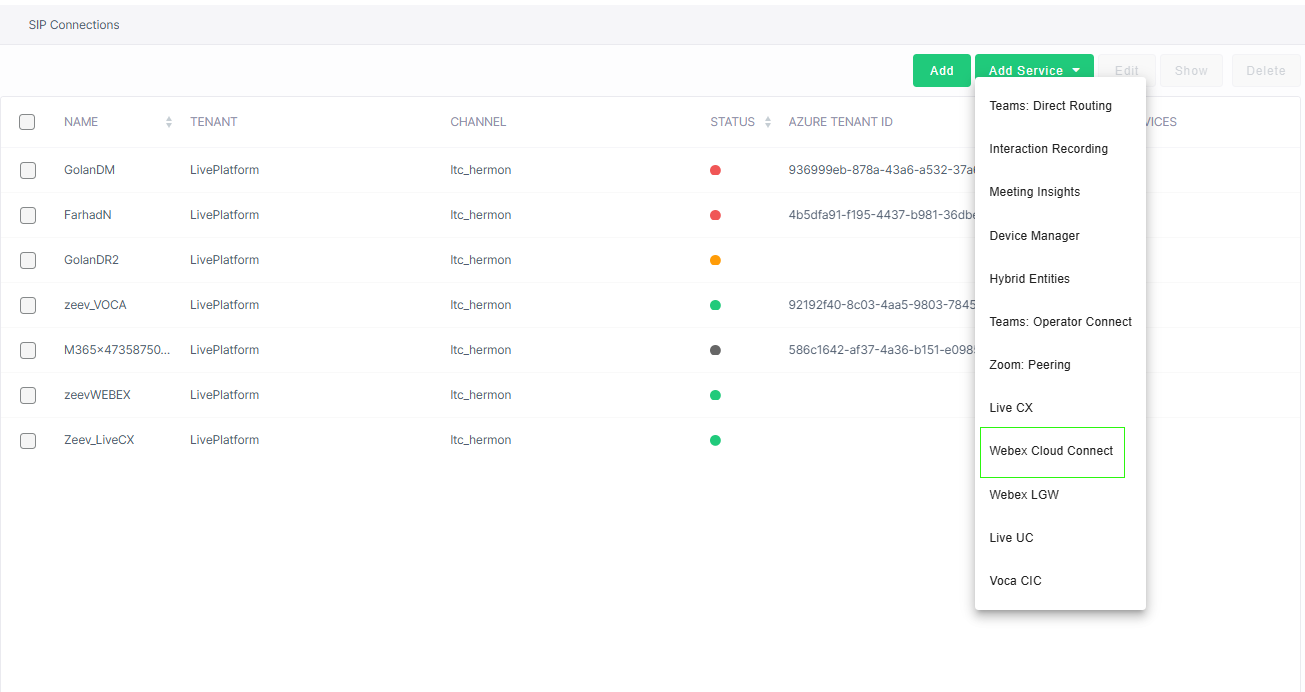Click Azure tenant ID starting 936999eb
Image resolution: width=1305 pixels, height=692 pixels.
point(881,170)
